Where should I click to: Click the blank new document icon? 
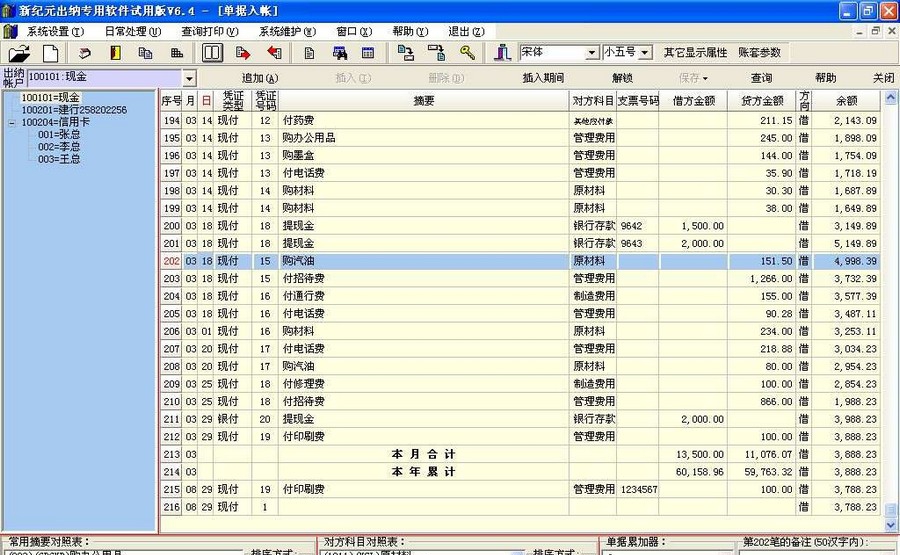50,53
